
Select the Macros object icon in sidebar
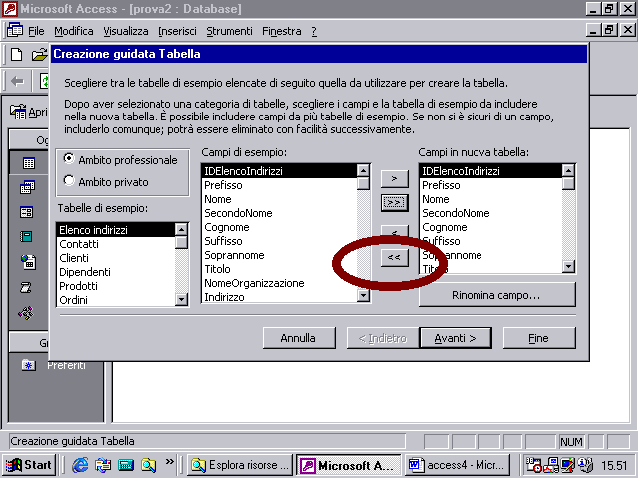coord(26,288)
